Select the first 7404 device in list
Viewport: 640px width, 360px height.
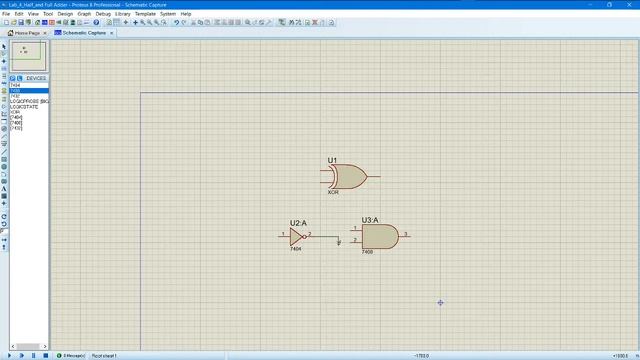click(x=29, y=85)
